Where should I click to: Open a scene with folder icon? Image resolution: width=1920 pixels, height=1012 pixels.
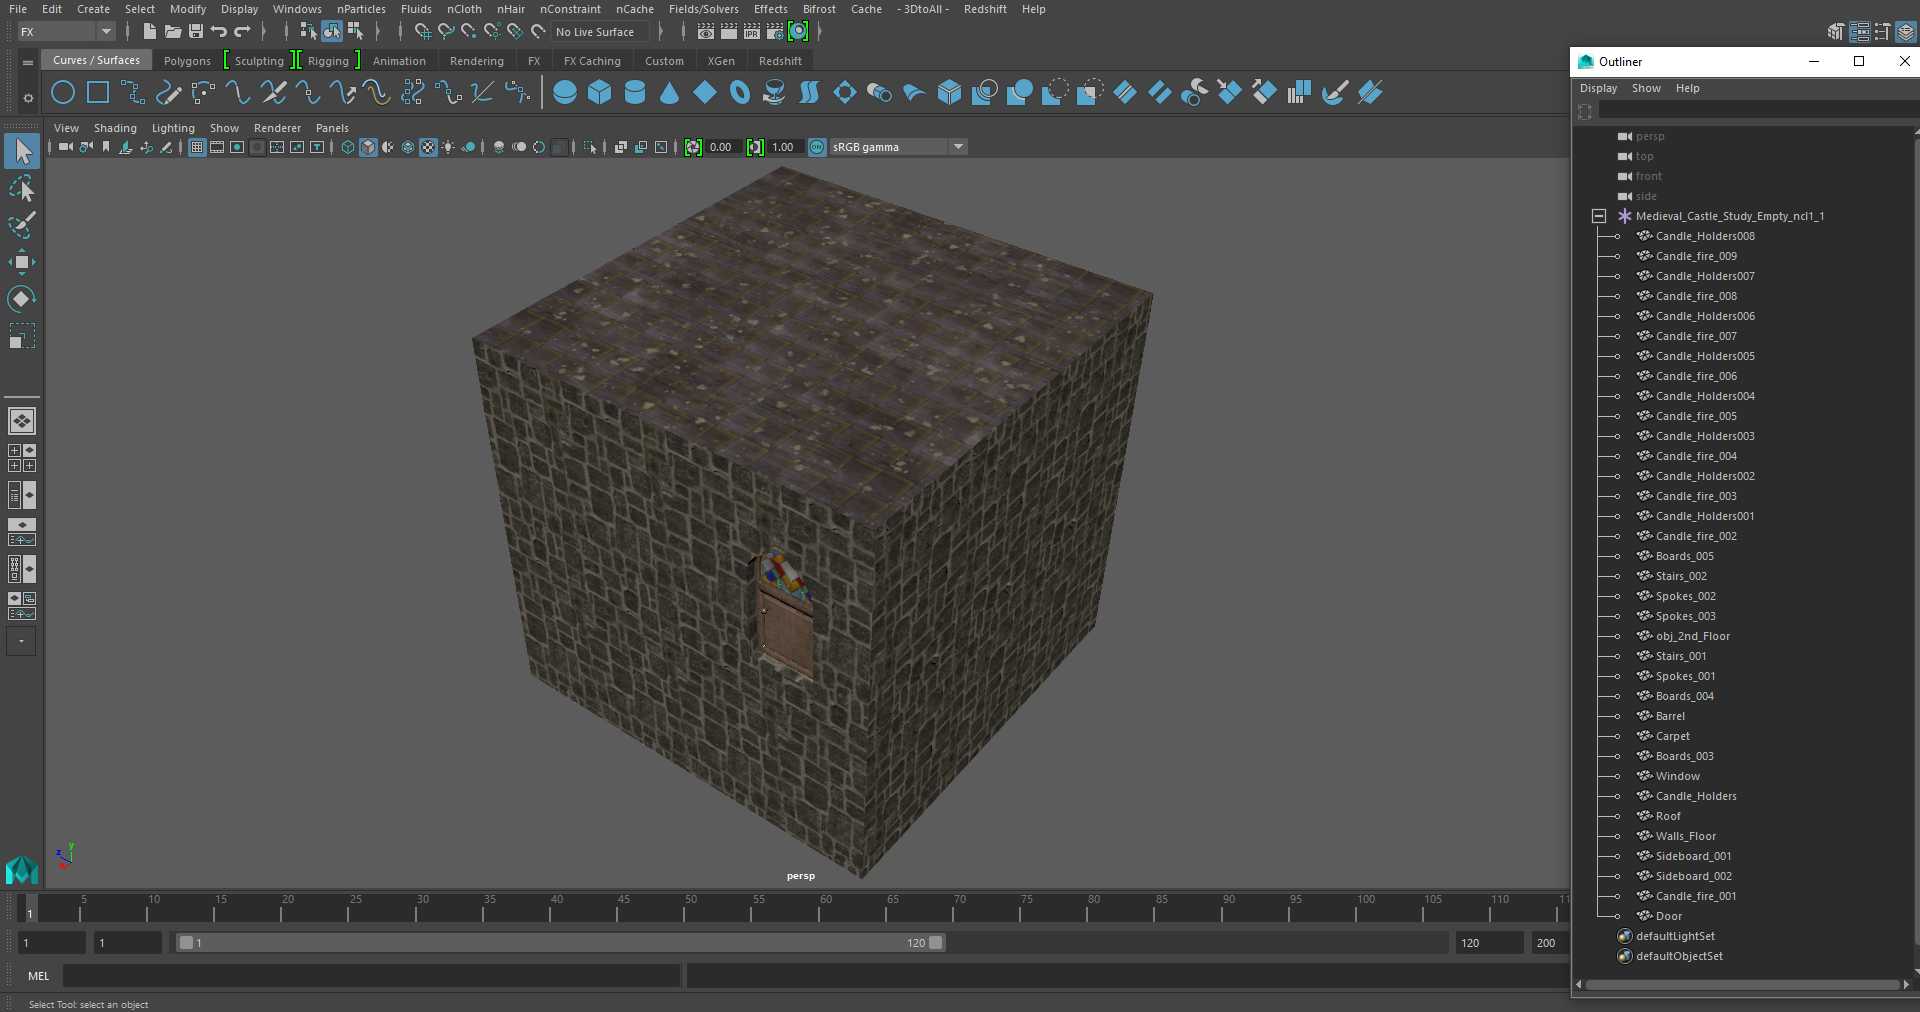pyautogui.click(x=173, y=32)
